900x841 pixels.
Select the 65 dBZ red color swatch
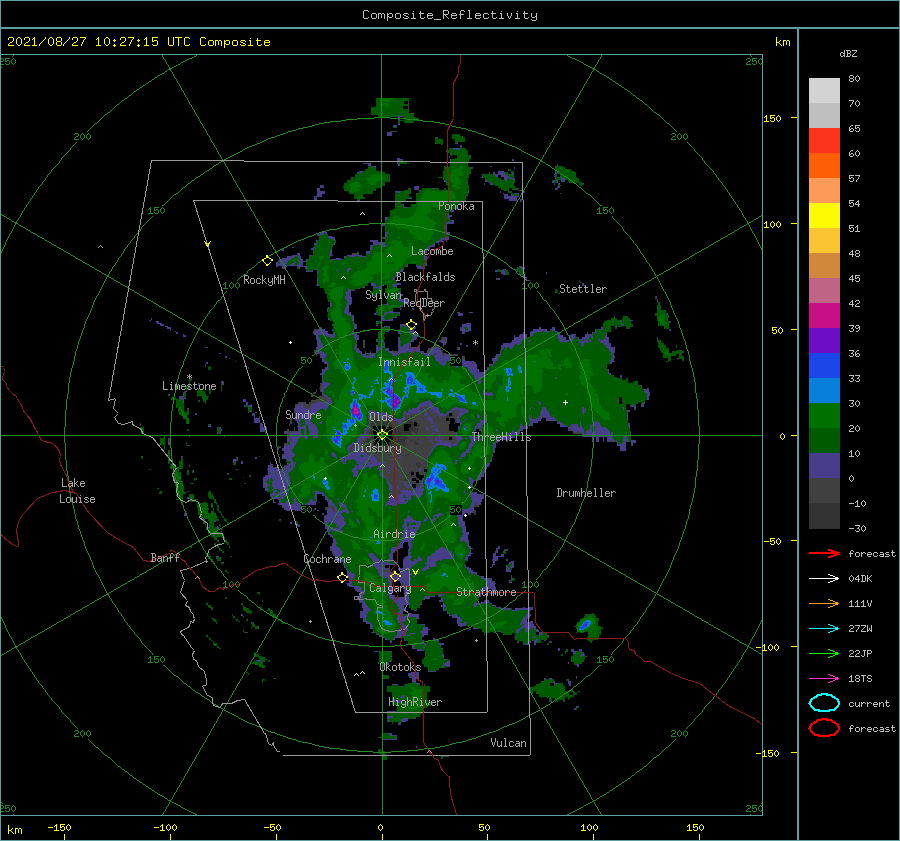(824, 140)
